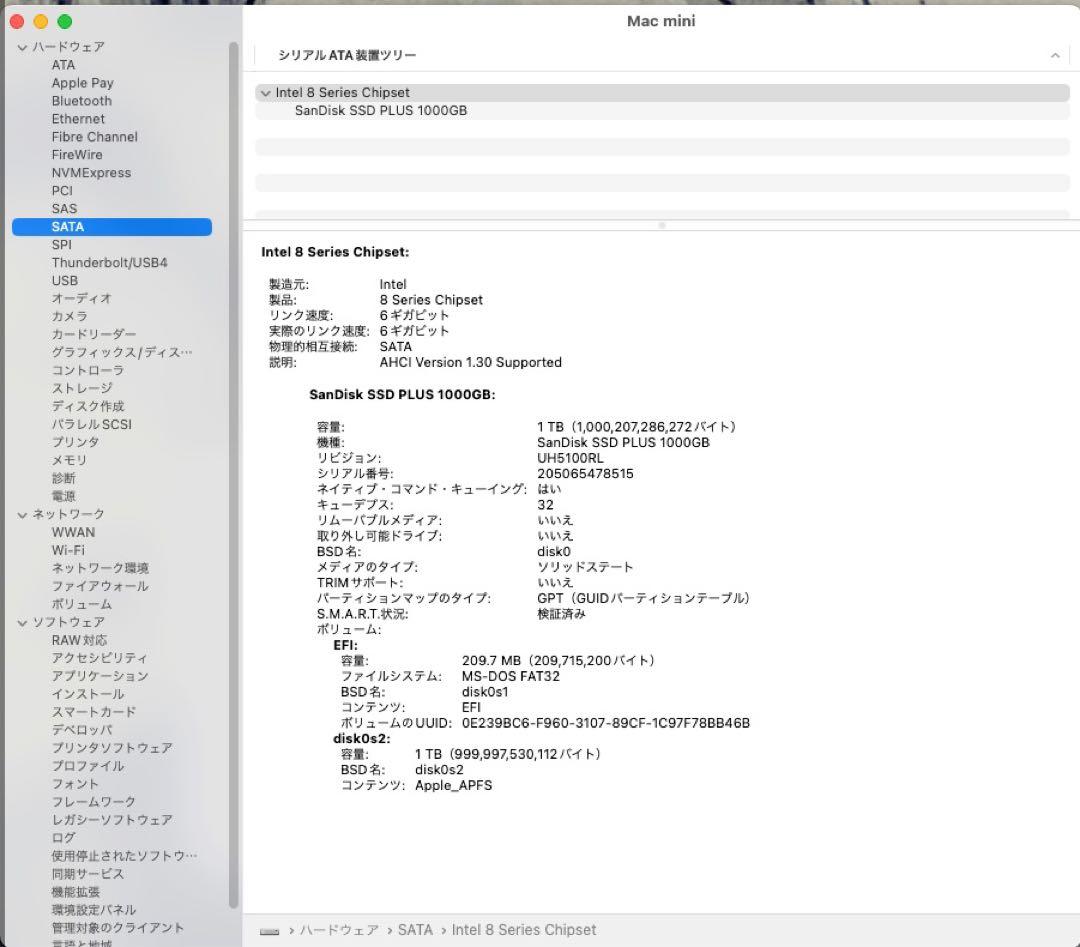The width and height of the screenshot is (1080, 947).
Task: Select SanDisk SSD PLUS 1000GB in device tree
Action: click(x=380, y=111)
